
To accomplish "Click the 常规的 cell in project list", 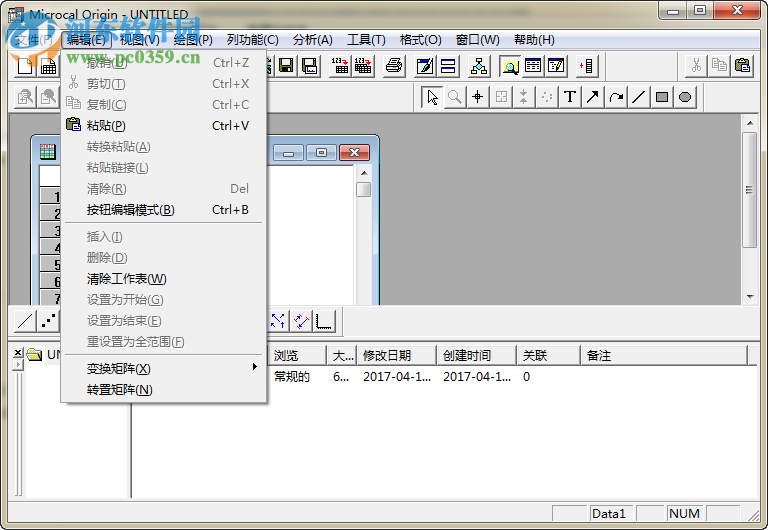I will (292, 377).
